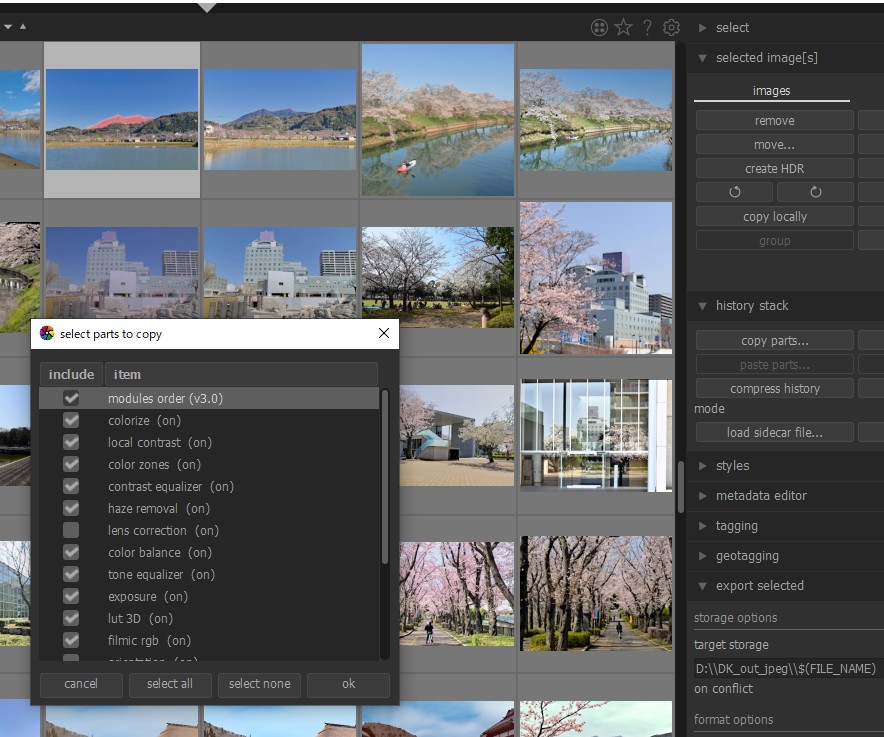Check the lens correction (on) checkbox
Image resolution: width=884 pixels, height=737 pixels.
pos(71,530)
